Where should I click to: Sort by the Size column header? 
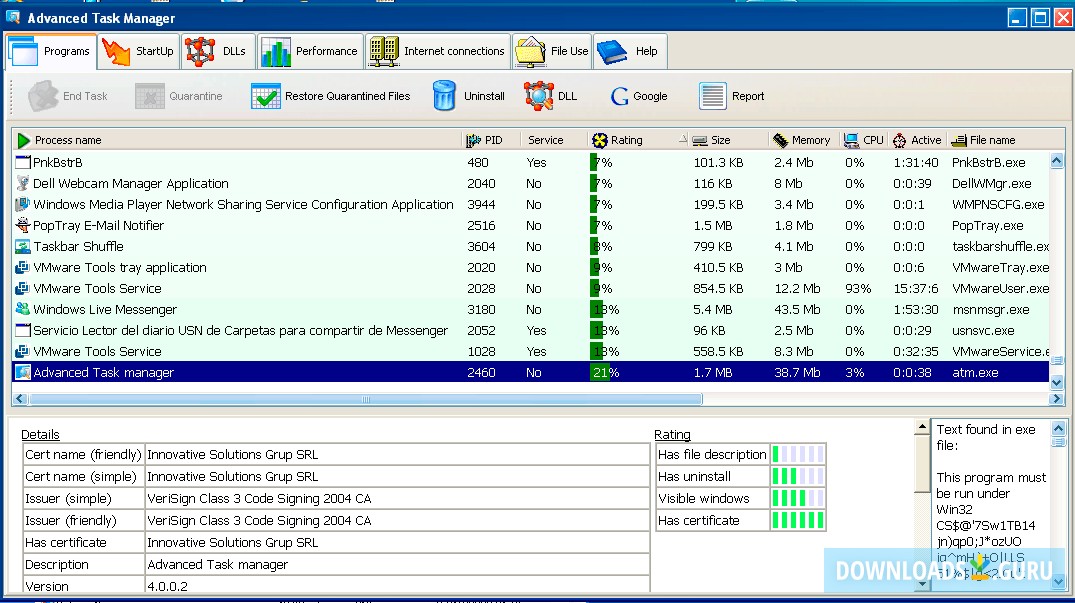point(728,140)
